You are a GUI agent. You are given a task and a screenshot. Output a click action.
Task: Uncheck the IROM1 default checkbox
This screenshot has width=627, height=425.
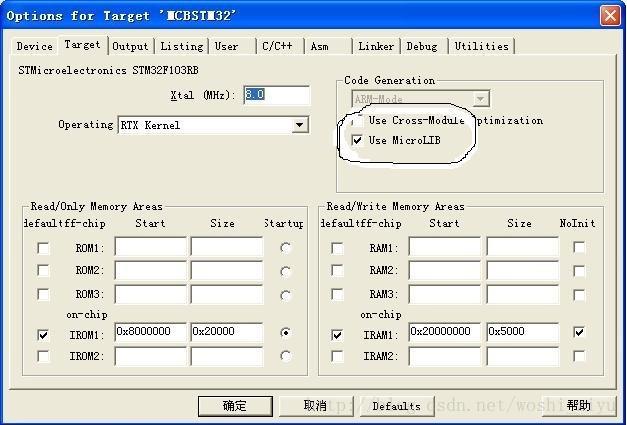click(43, 335)
